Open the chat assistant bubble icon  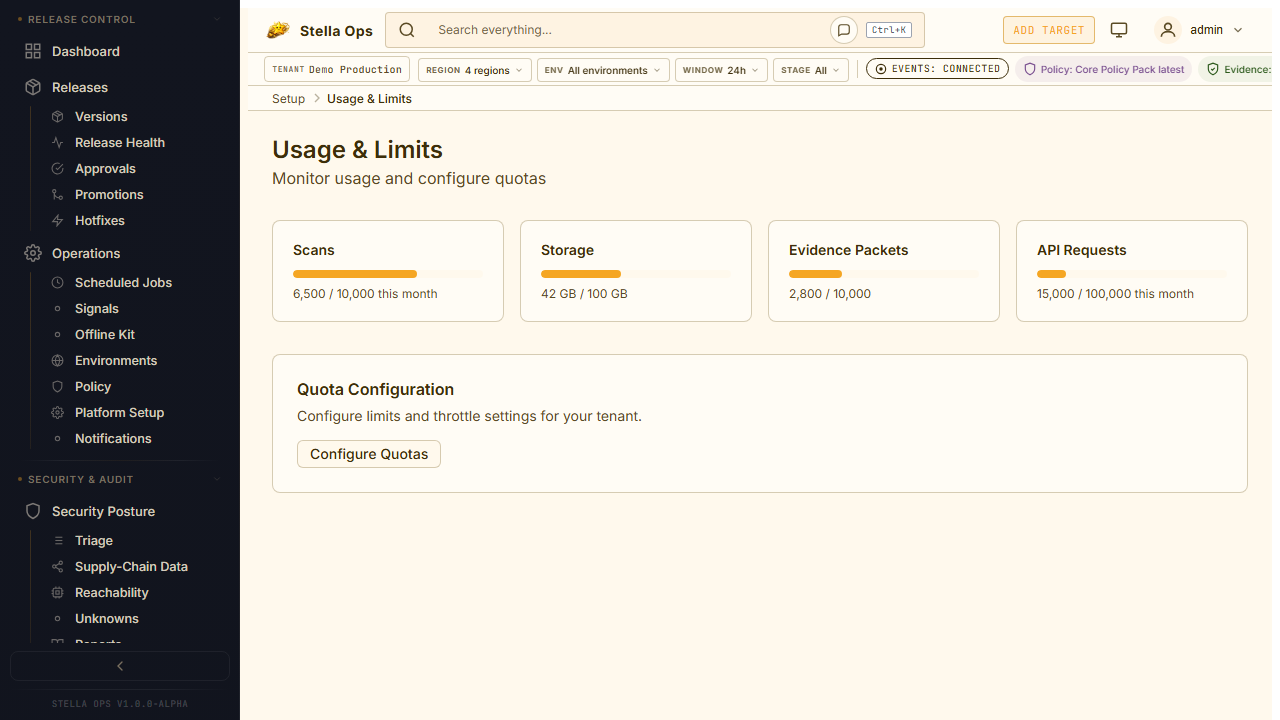[843, 30]
